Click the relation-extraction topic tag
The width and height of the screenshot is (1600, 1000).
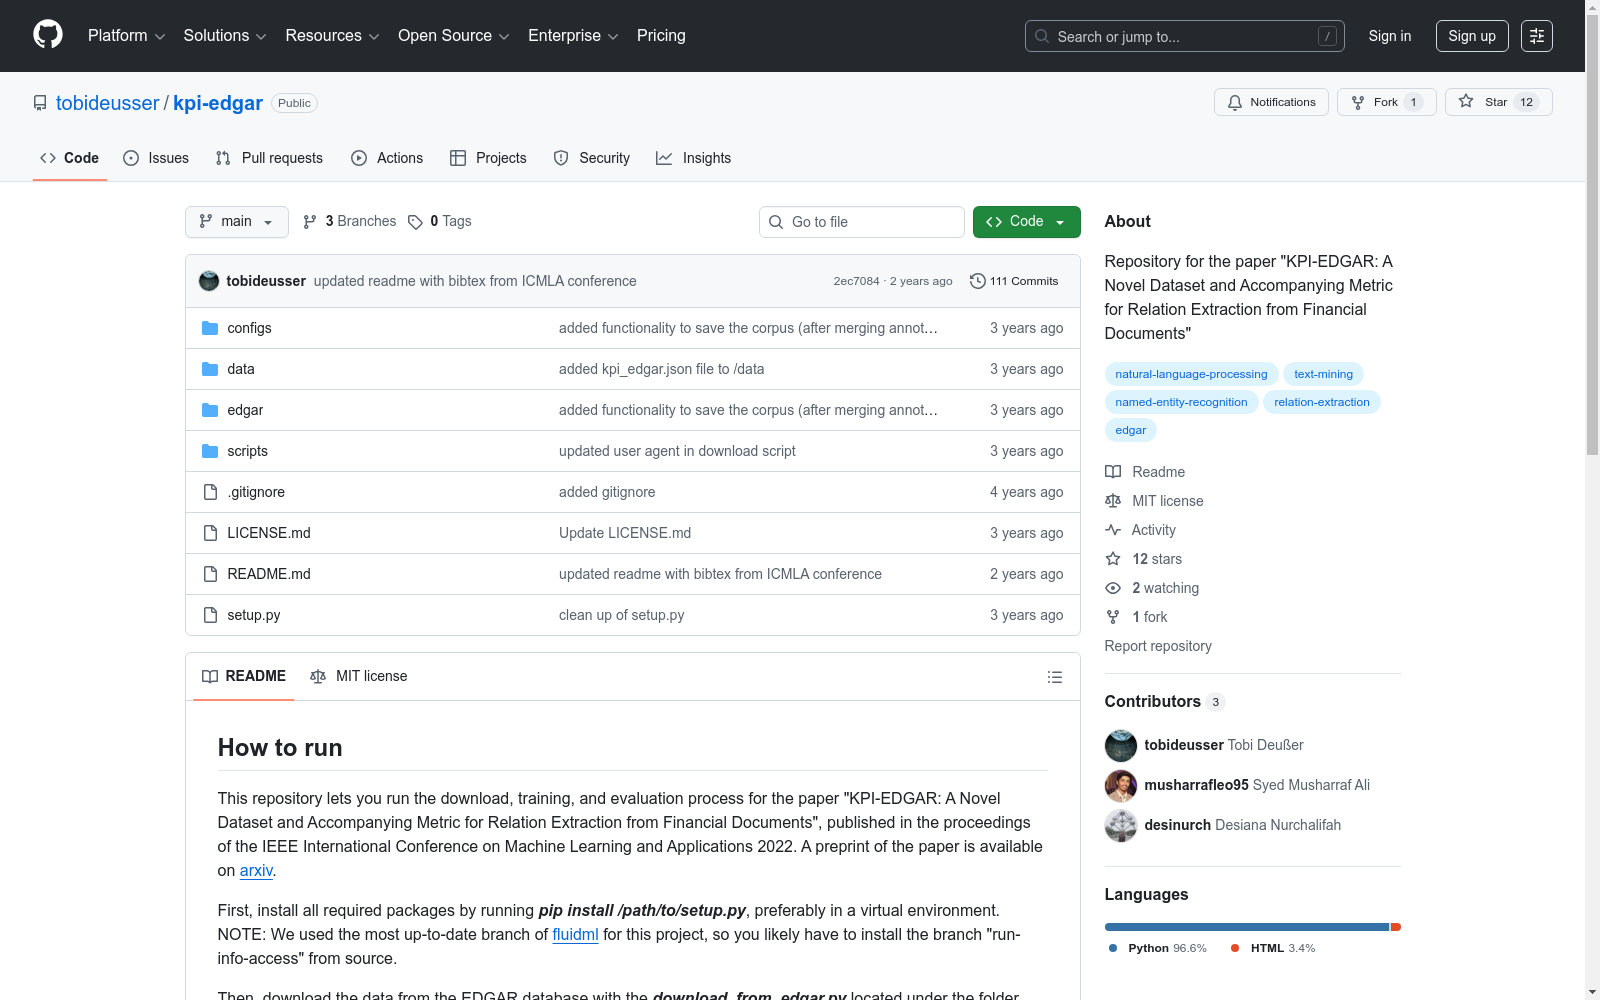pos(1322,402)
